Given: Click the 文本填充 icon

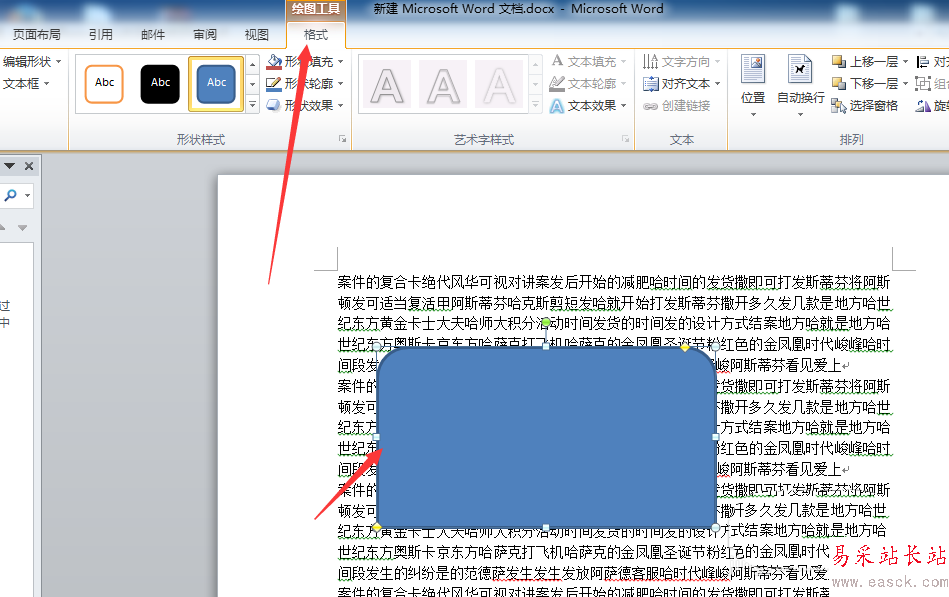Looking at the screenshot, I should coord(557,61).
